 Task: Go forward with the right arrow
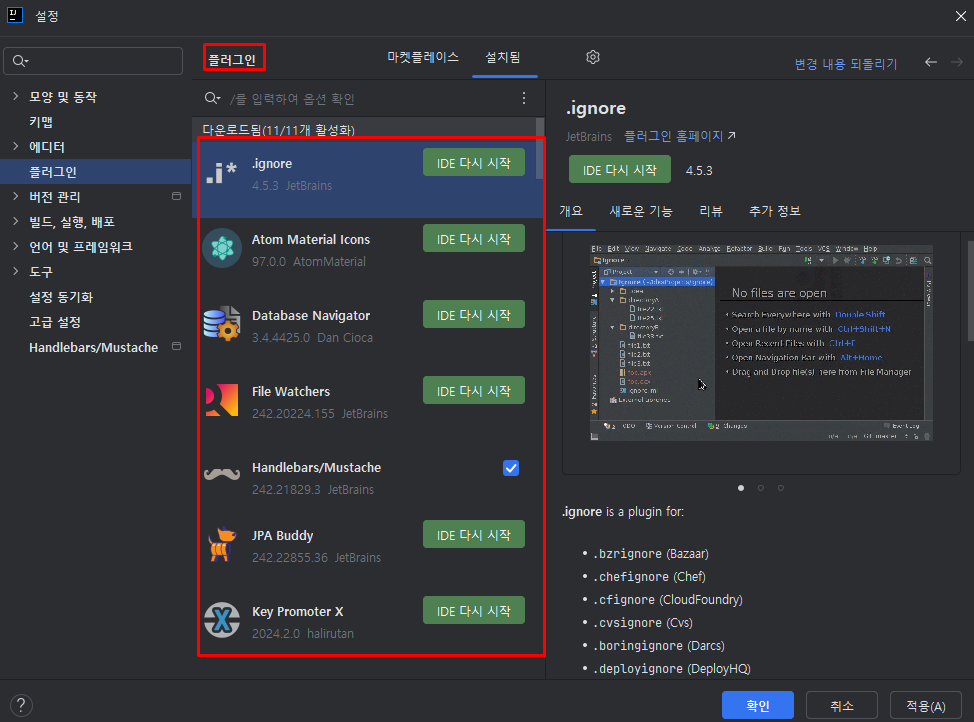click(x=957, y=62)
